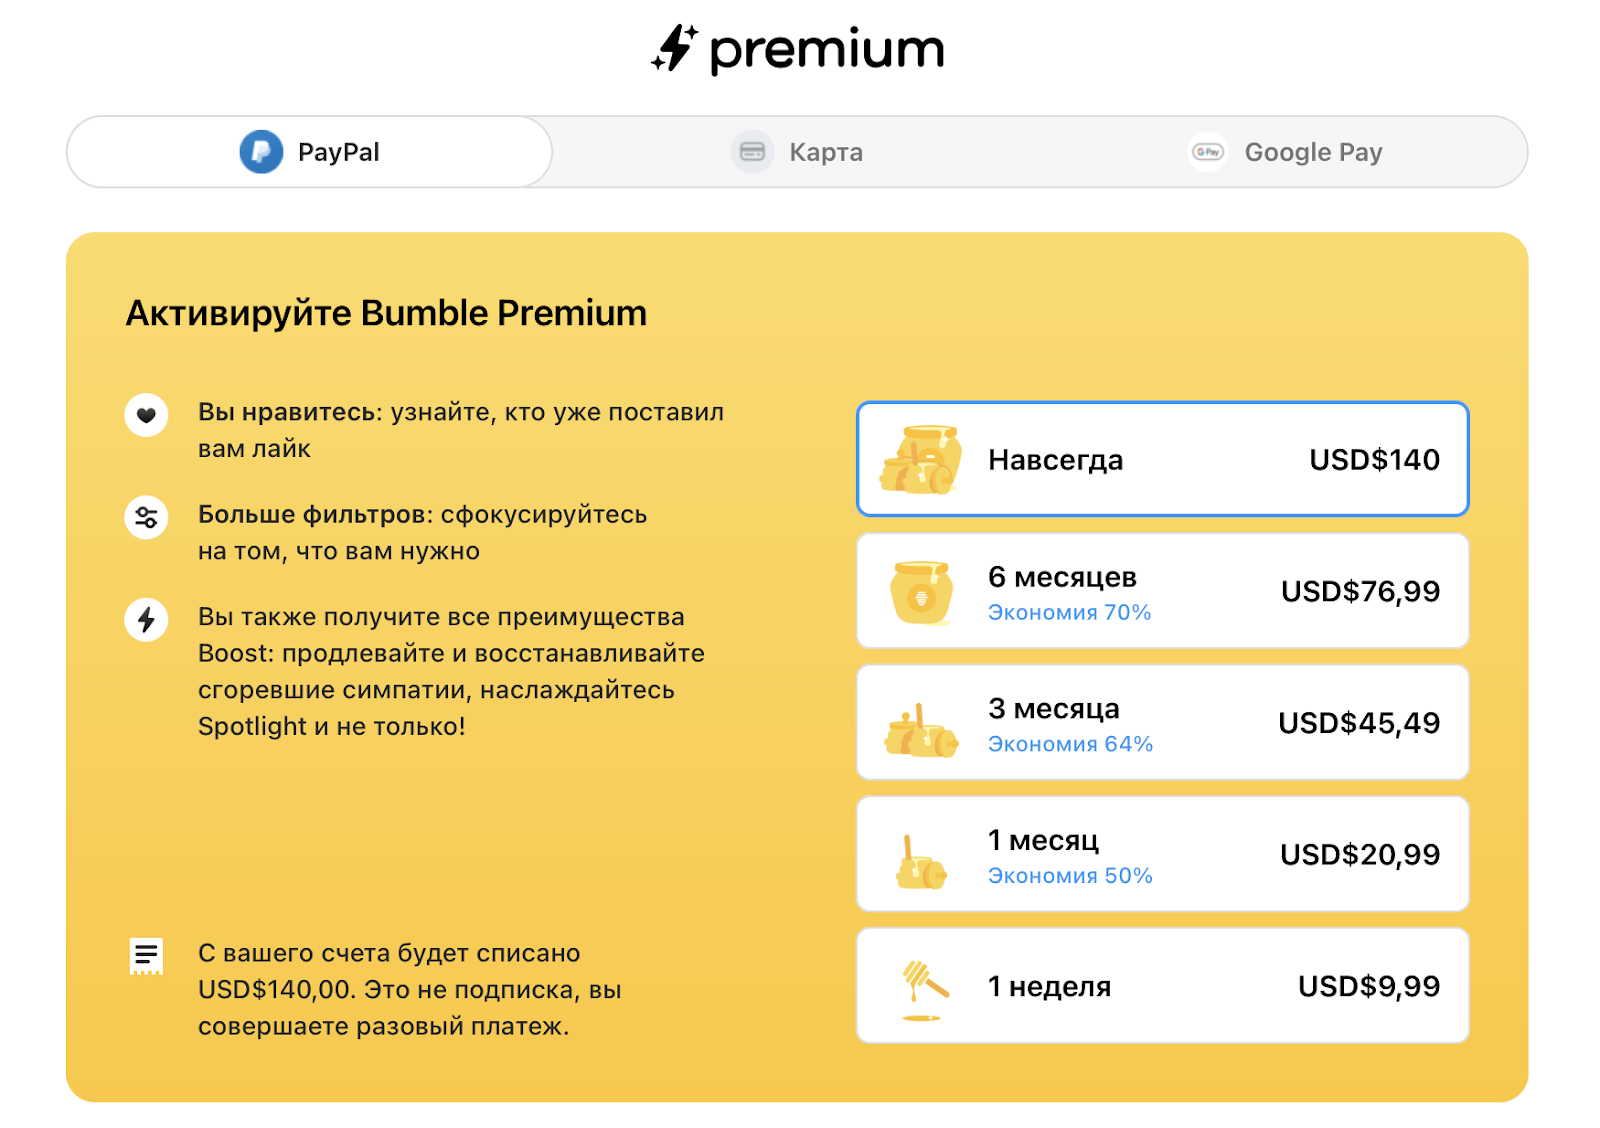This screenshot has height=1128, width=1600.
Task: Click the Google Pay logo icon
Action: click(x=1208, y=152)
